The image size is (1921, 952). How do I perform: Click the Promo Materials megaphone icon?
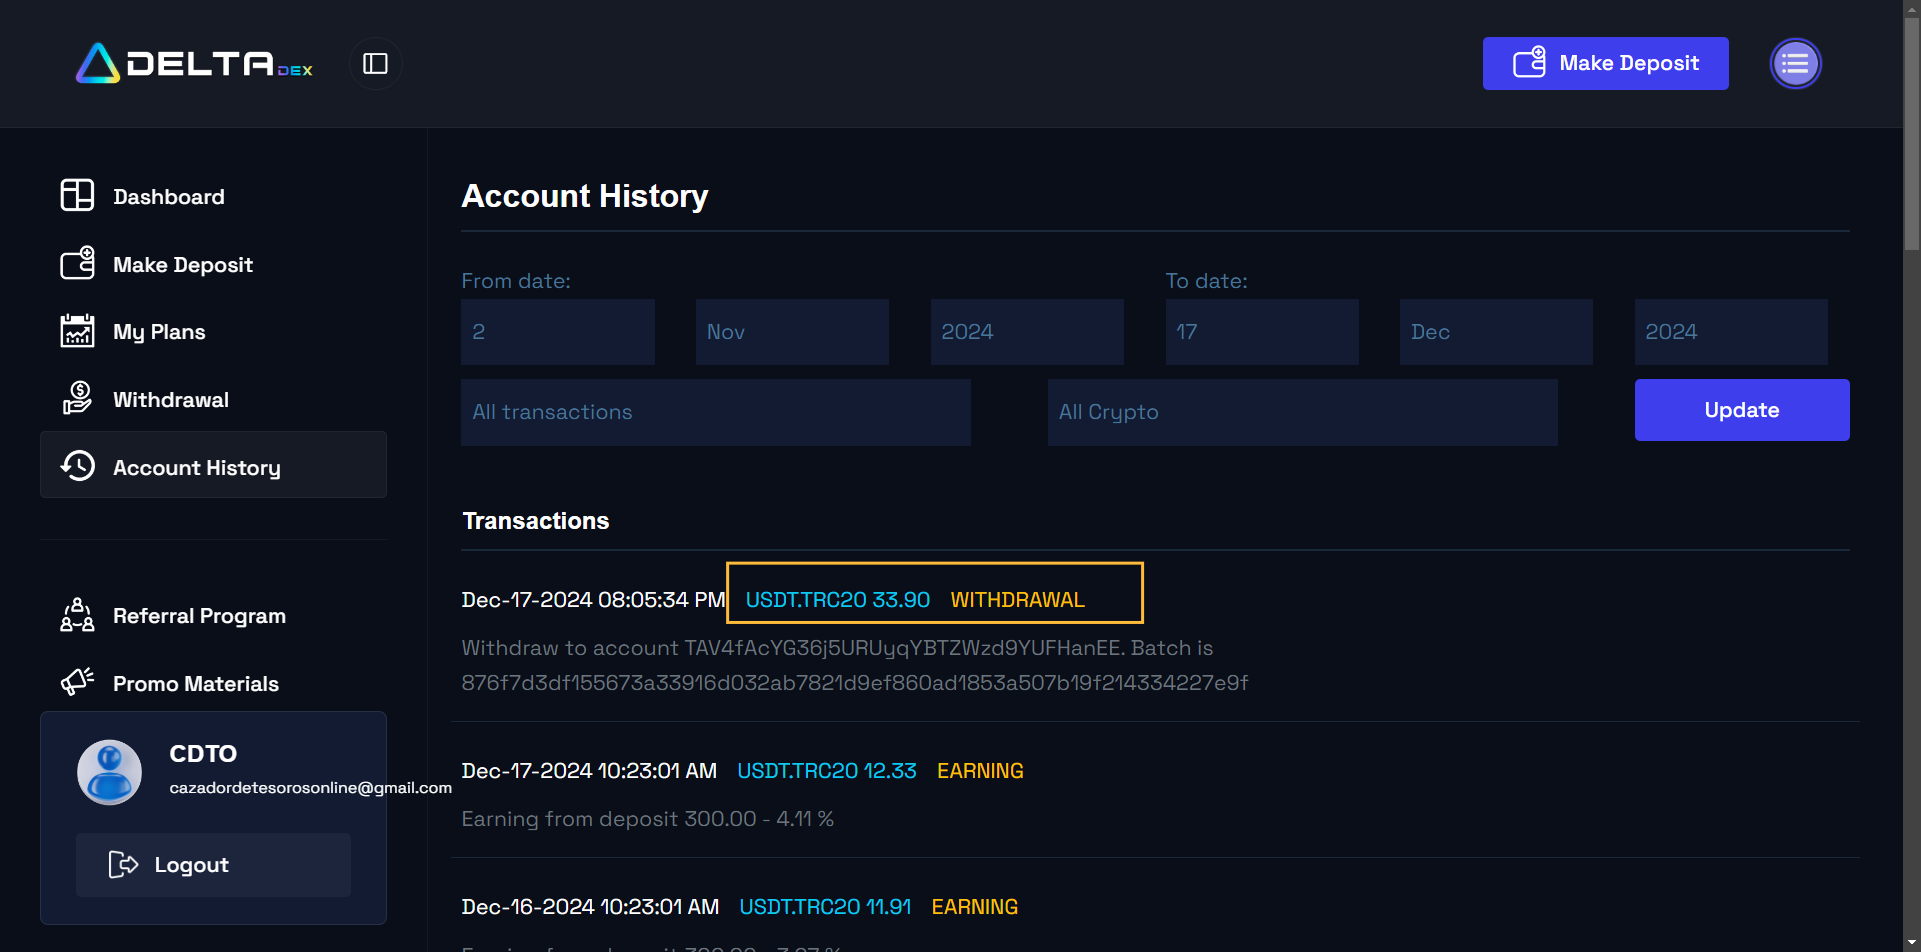point(77,683)
